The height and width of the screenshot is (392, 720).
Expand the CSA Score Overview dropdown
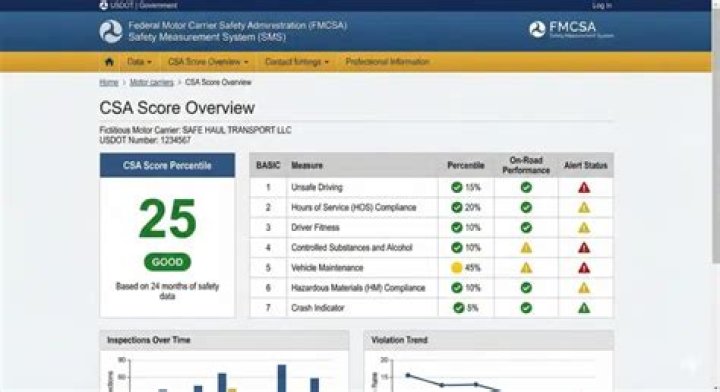[208, 62]
